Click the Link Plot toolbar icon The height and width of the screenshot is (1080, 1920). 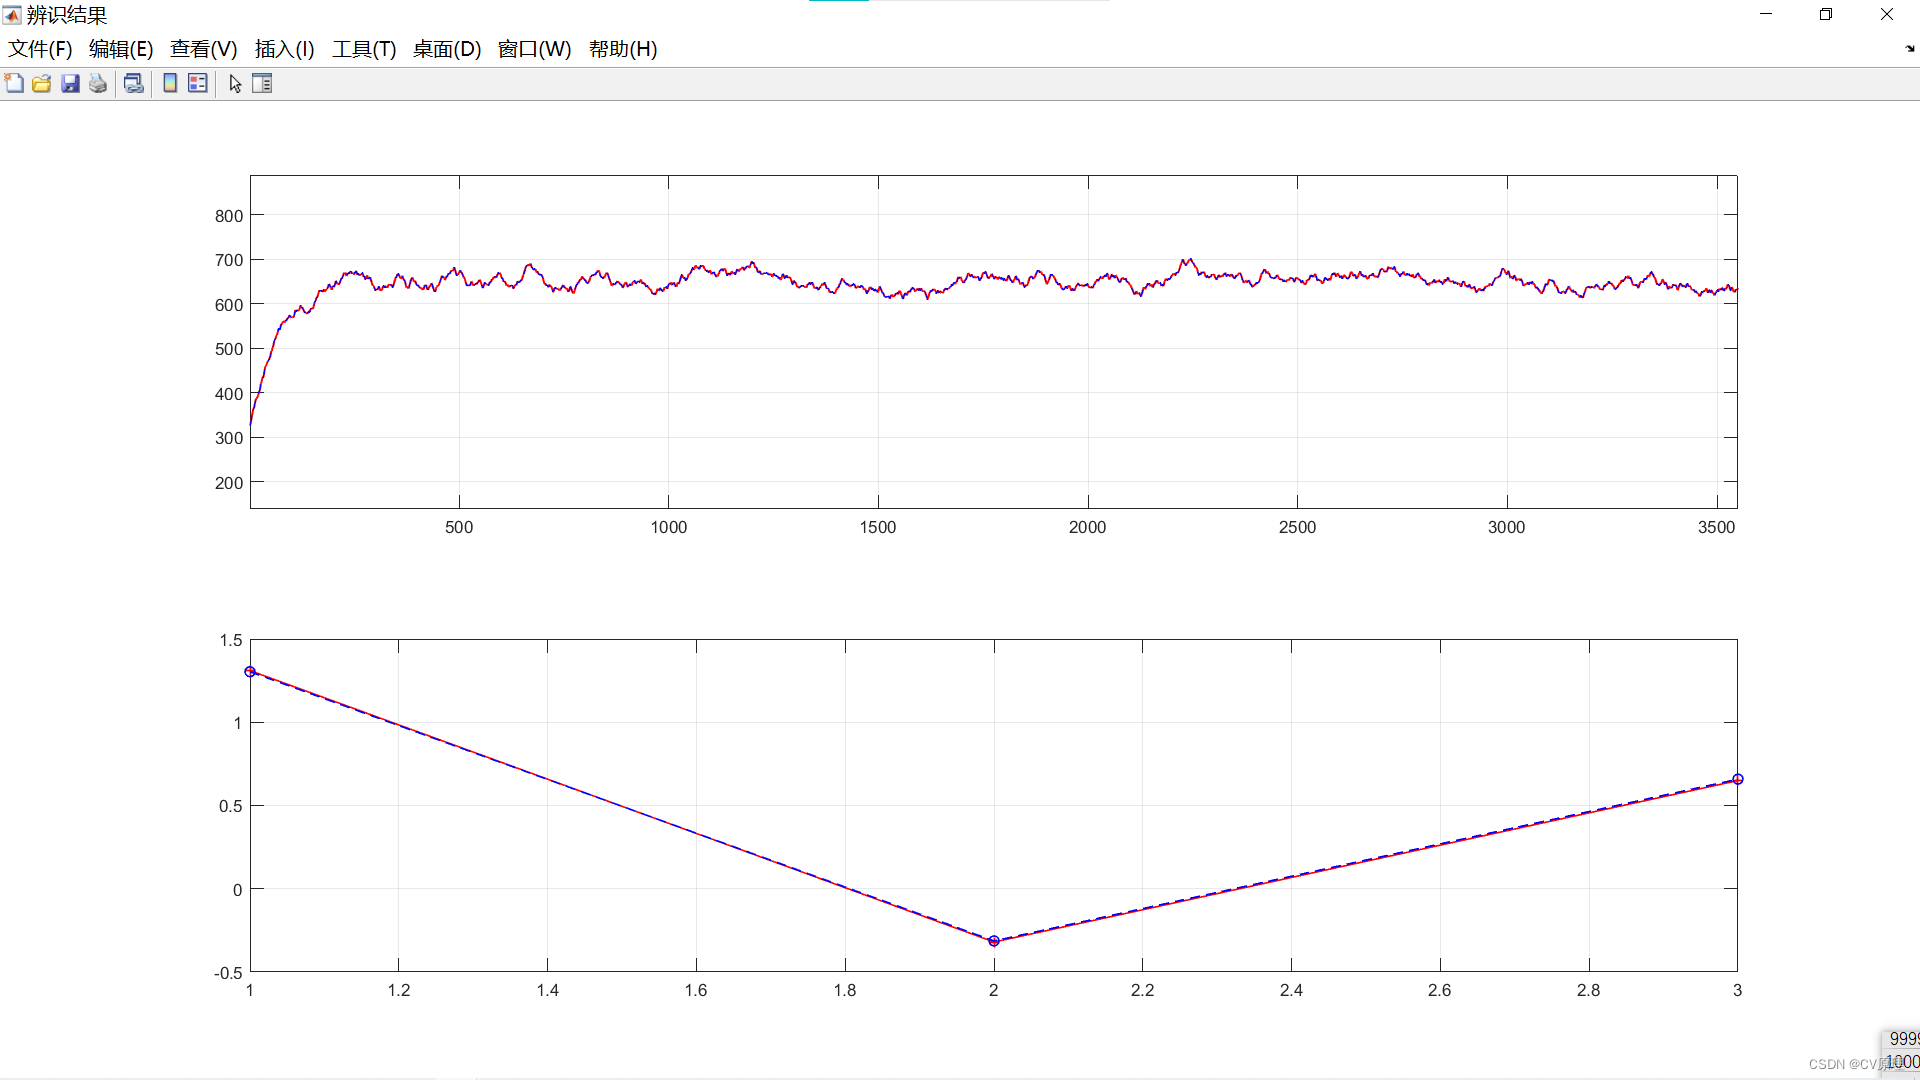(x=133, y=84)
